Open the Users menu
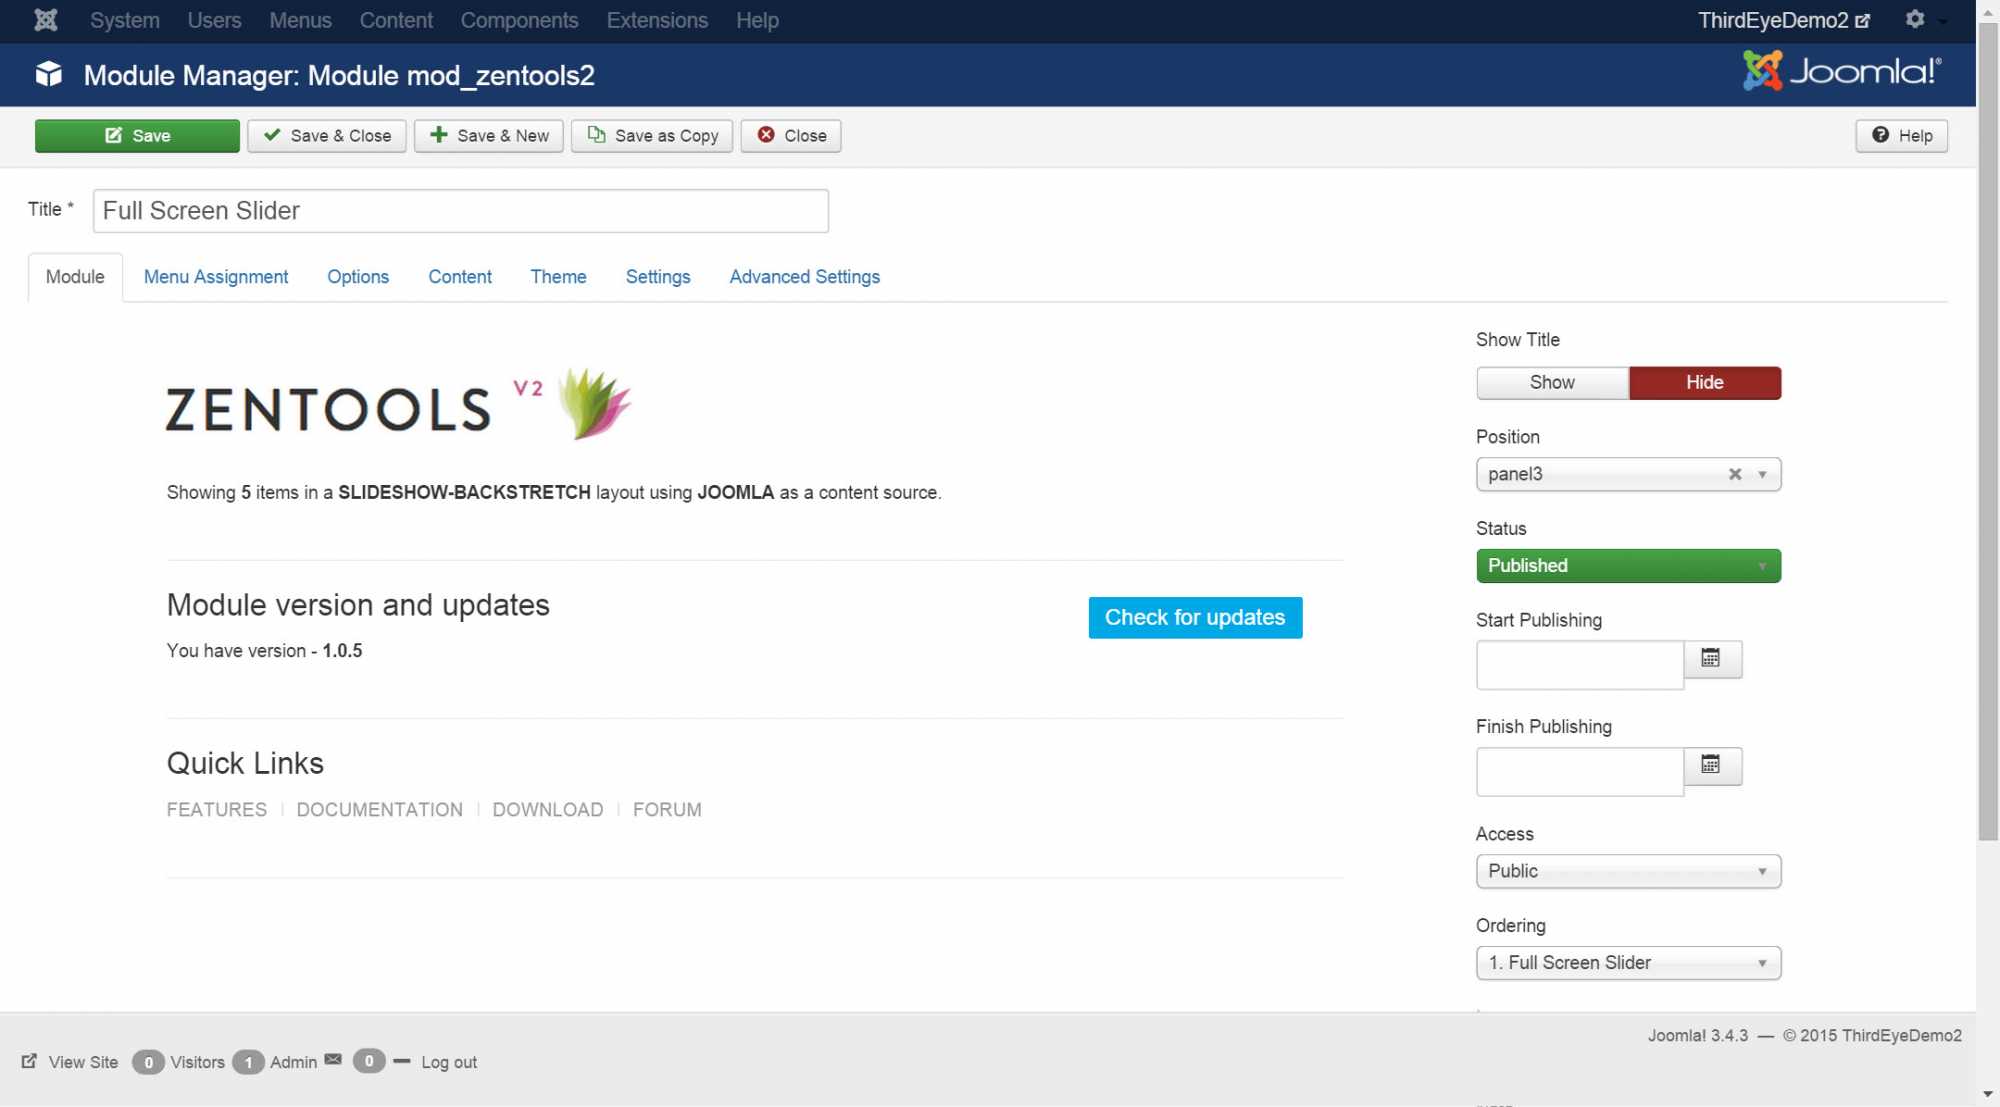 (x=214, y=20)
